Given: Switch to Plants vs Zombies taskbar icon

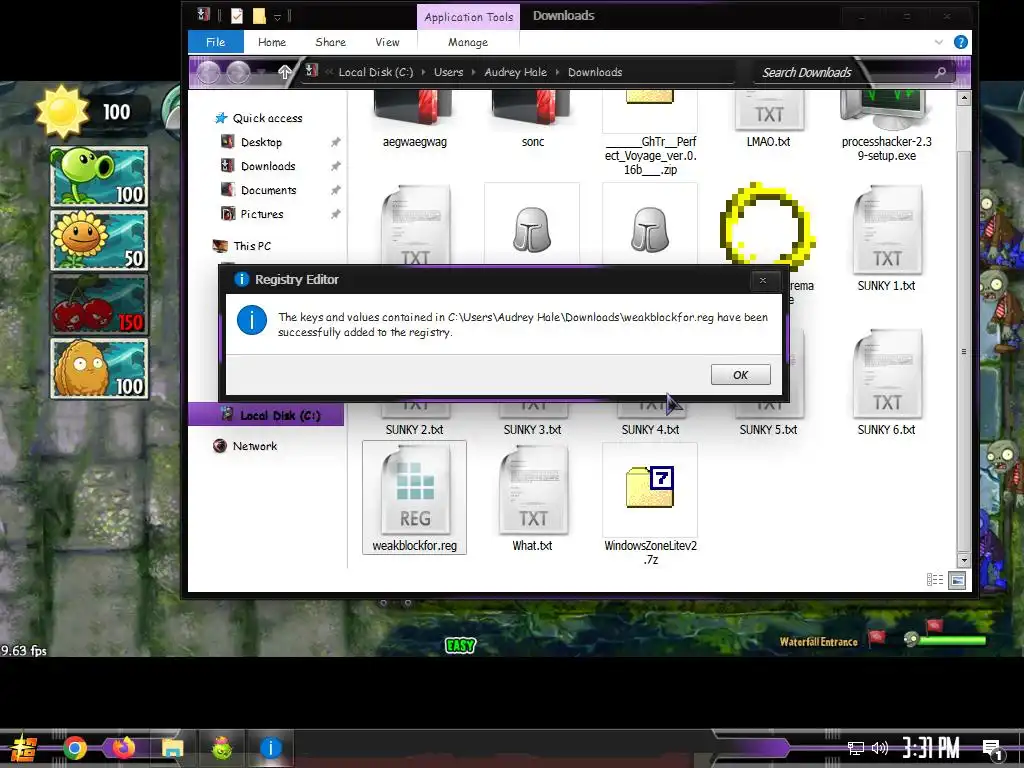Looking at the screenshot, I should 222,748.
